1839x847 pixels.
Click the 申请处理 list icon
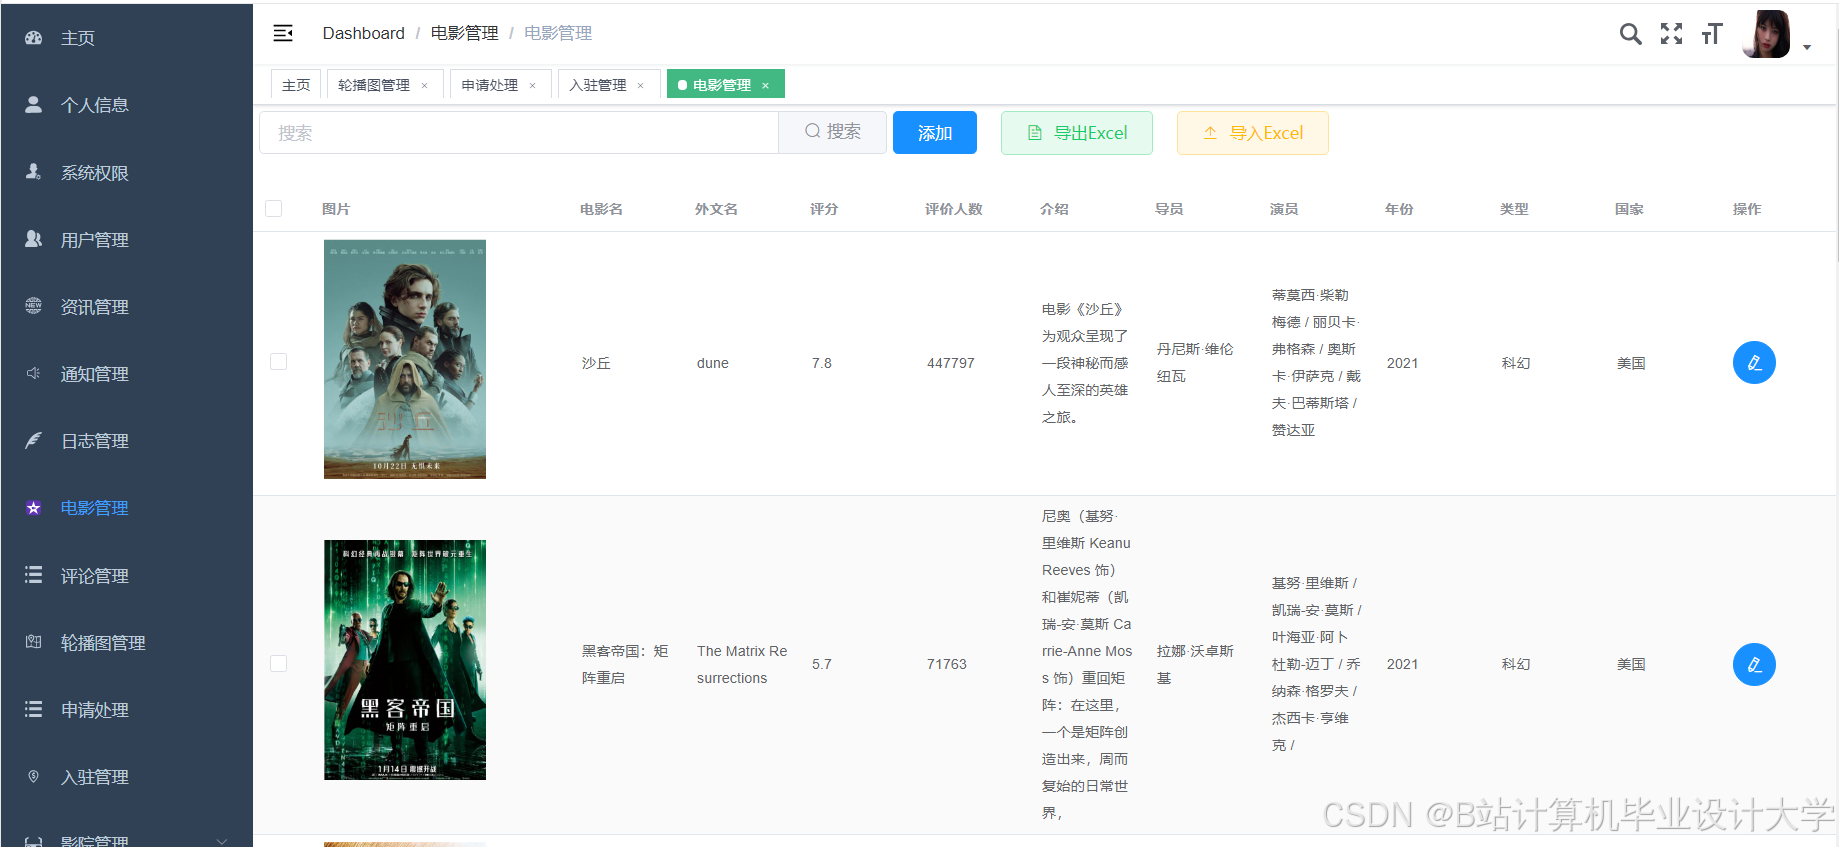pyautogui.click(x=33, y=709)
